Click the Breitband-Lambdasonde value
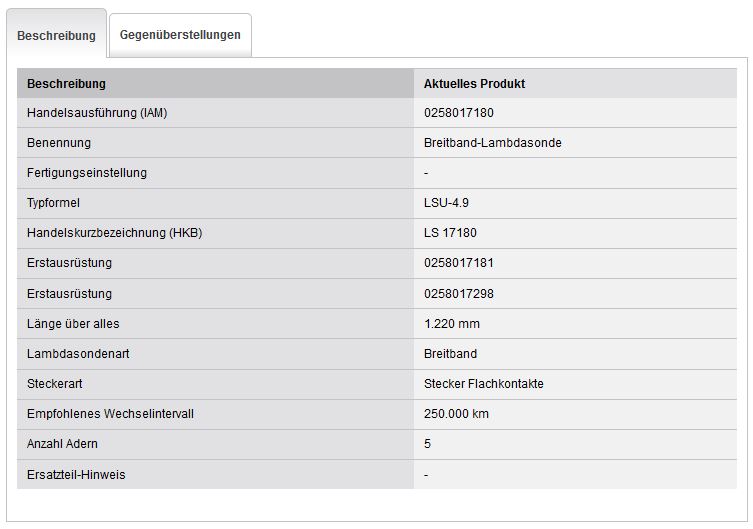 pyautogui.click(x=492, y=143)
